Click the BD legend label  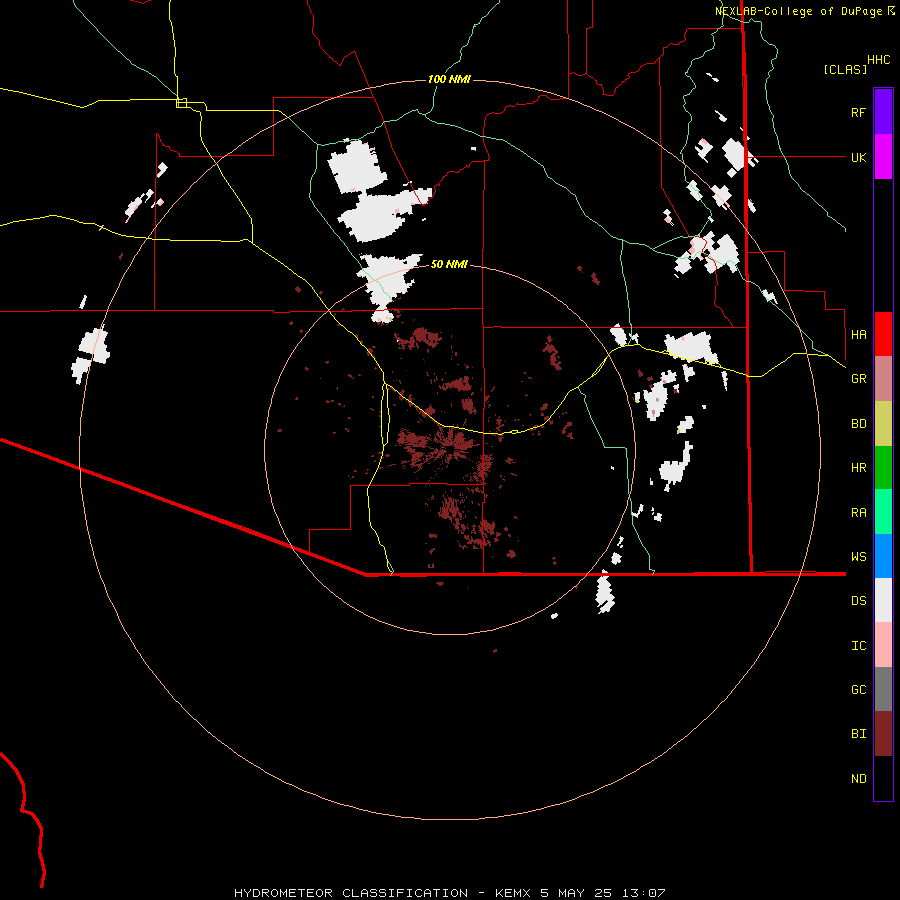858,424
